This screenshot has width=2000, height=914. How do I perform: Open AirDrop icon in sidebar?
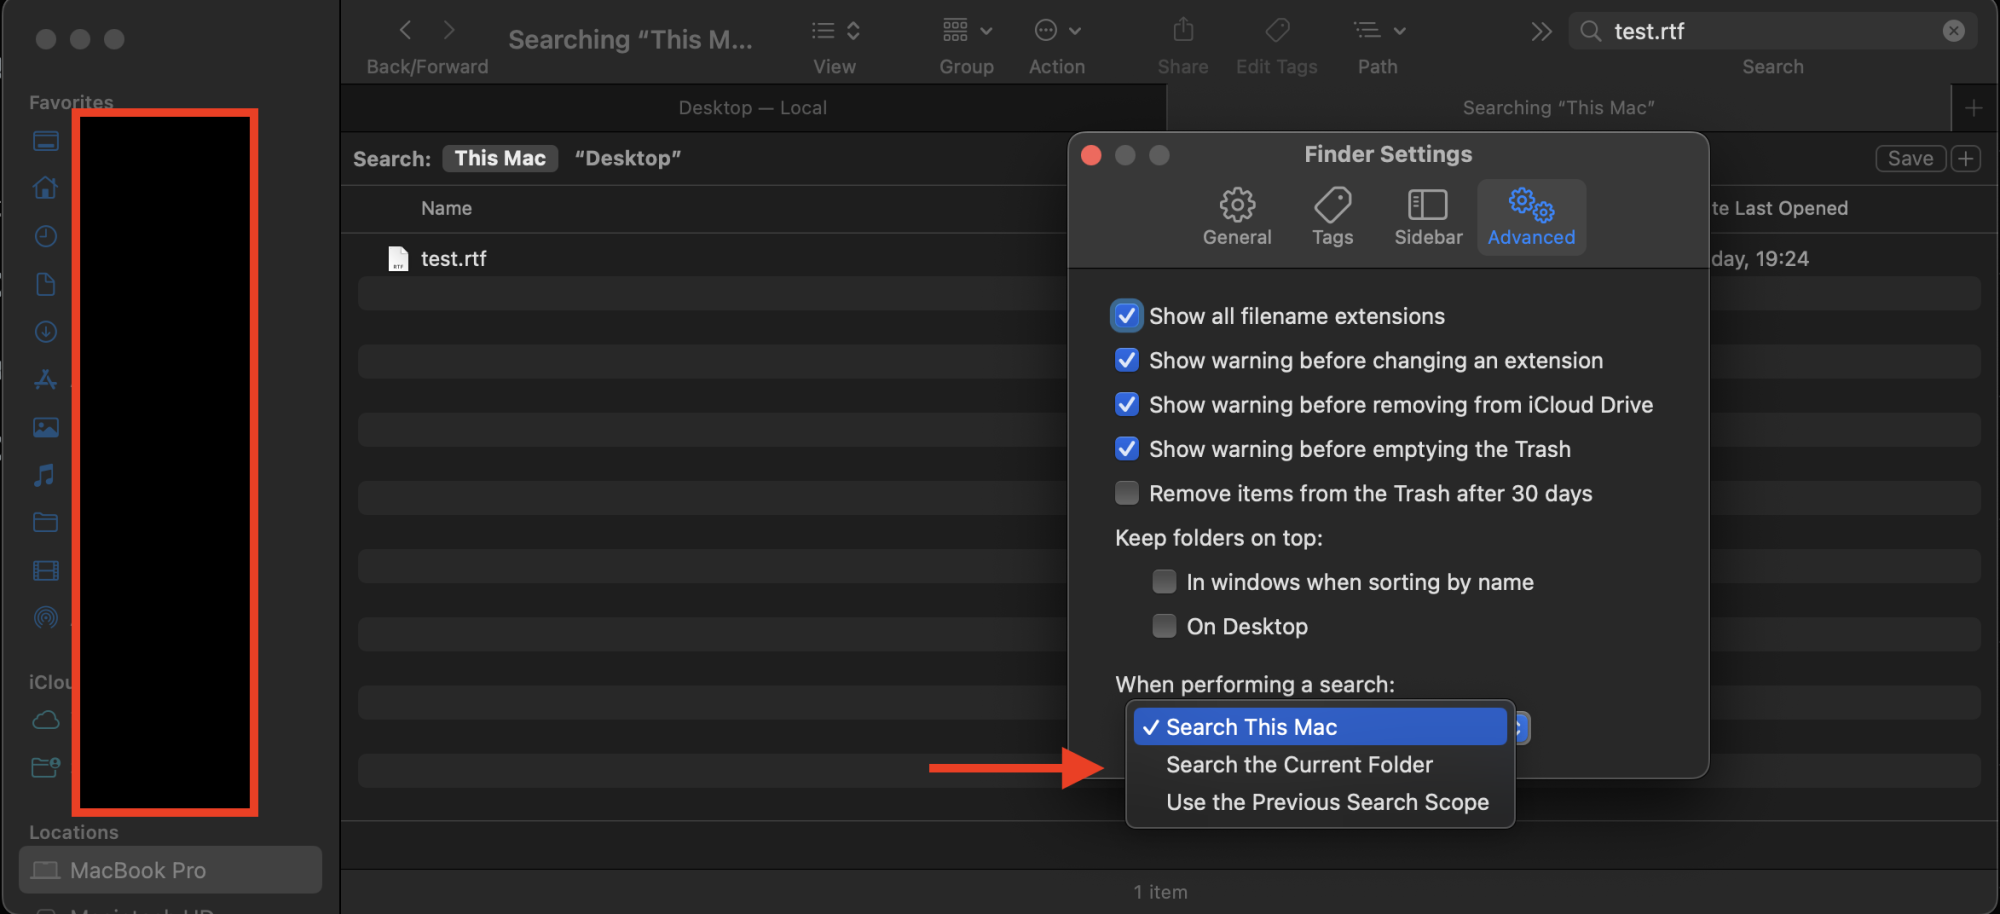tap(45, 618)
